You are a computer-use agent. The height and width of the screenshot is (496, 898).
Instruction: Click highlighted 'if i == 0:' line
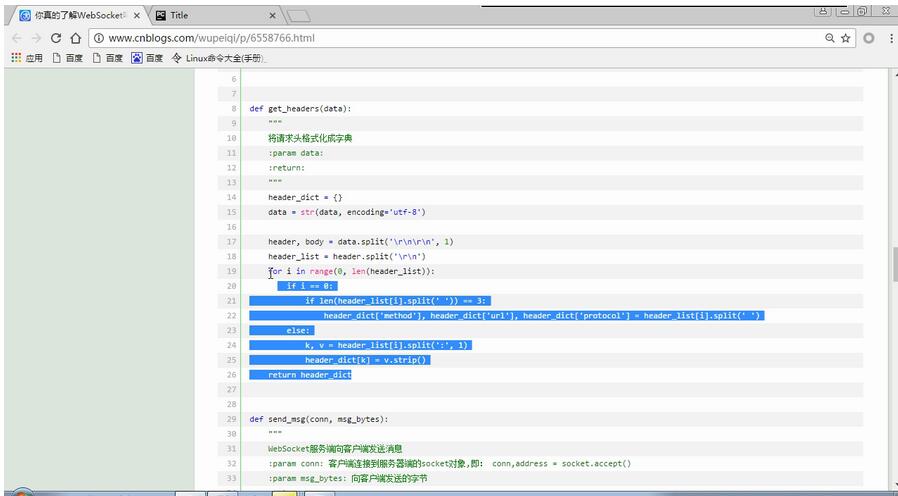pos(312,286)
